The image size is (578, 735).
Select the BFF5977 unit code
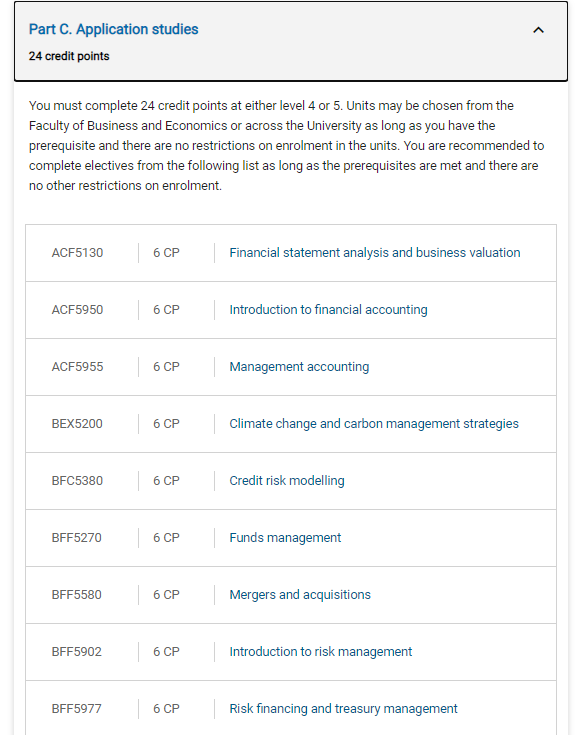[x=76, y=709]
